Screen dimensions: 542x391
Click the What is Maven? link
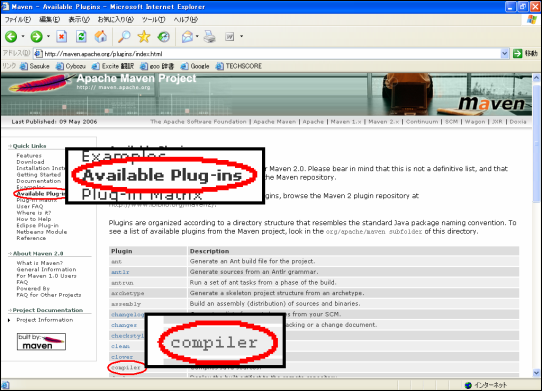click(x=40, y=263)
